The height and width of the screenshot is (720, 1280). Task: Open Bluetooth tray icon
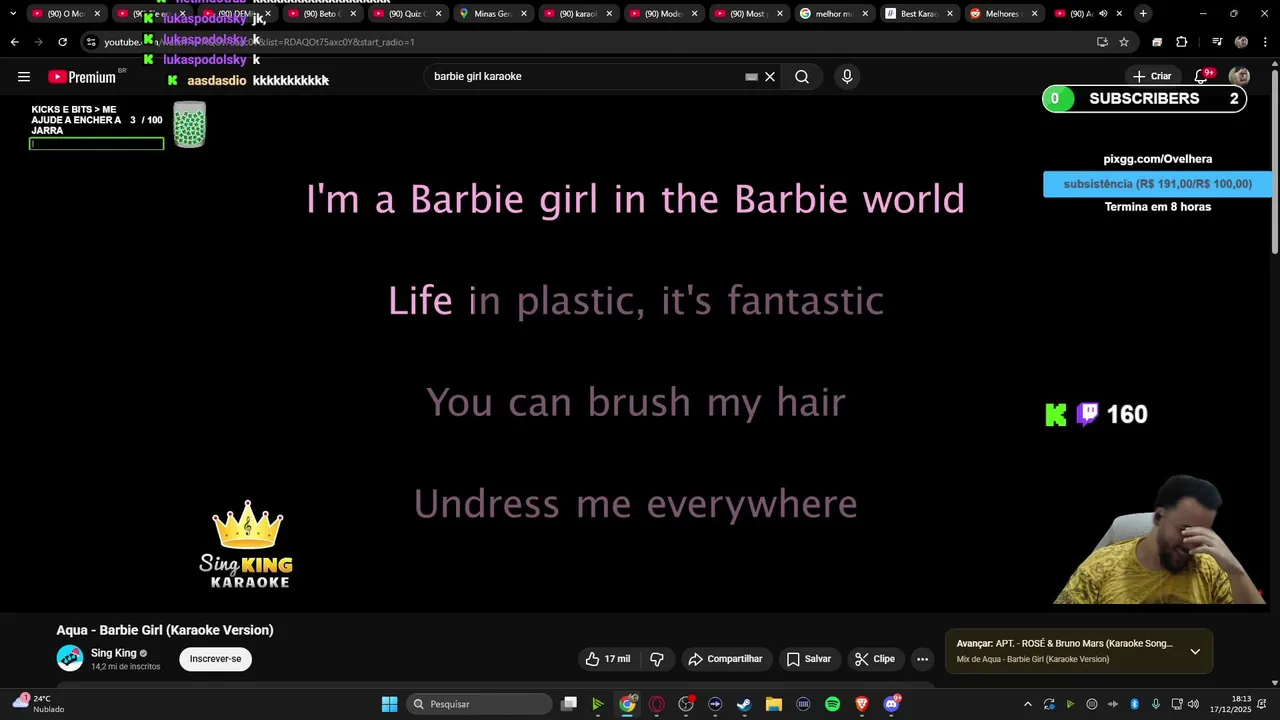1134,704
